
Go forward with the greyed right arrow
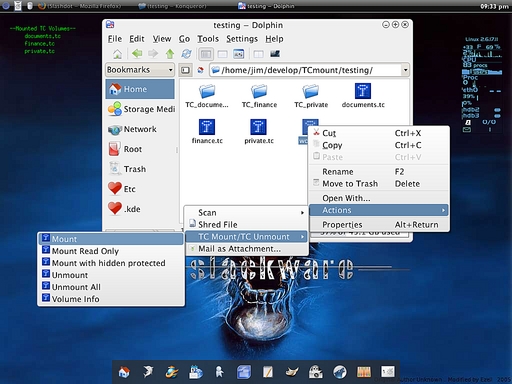coord(153,53)
